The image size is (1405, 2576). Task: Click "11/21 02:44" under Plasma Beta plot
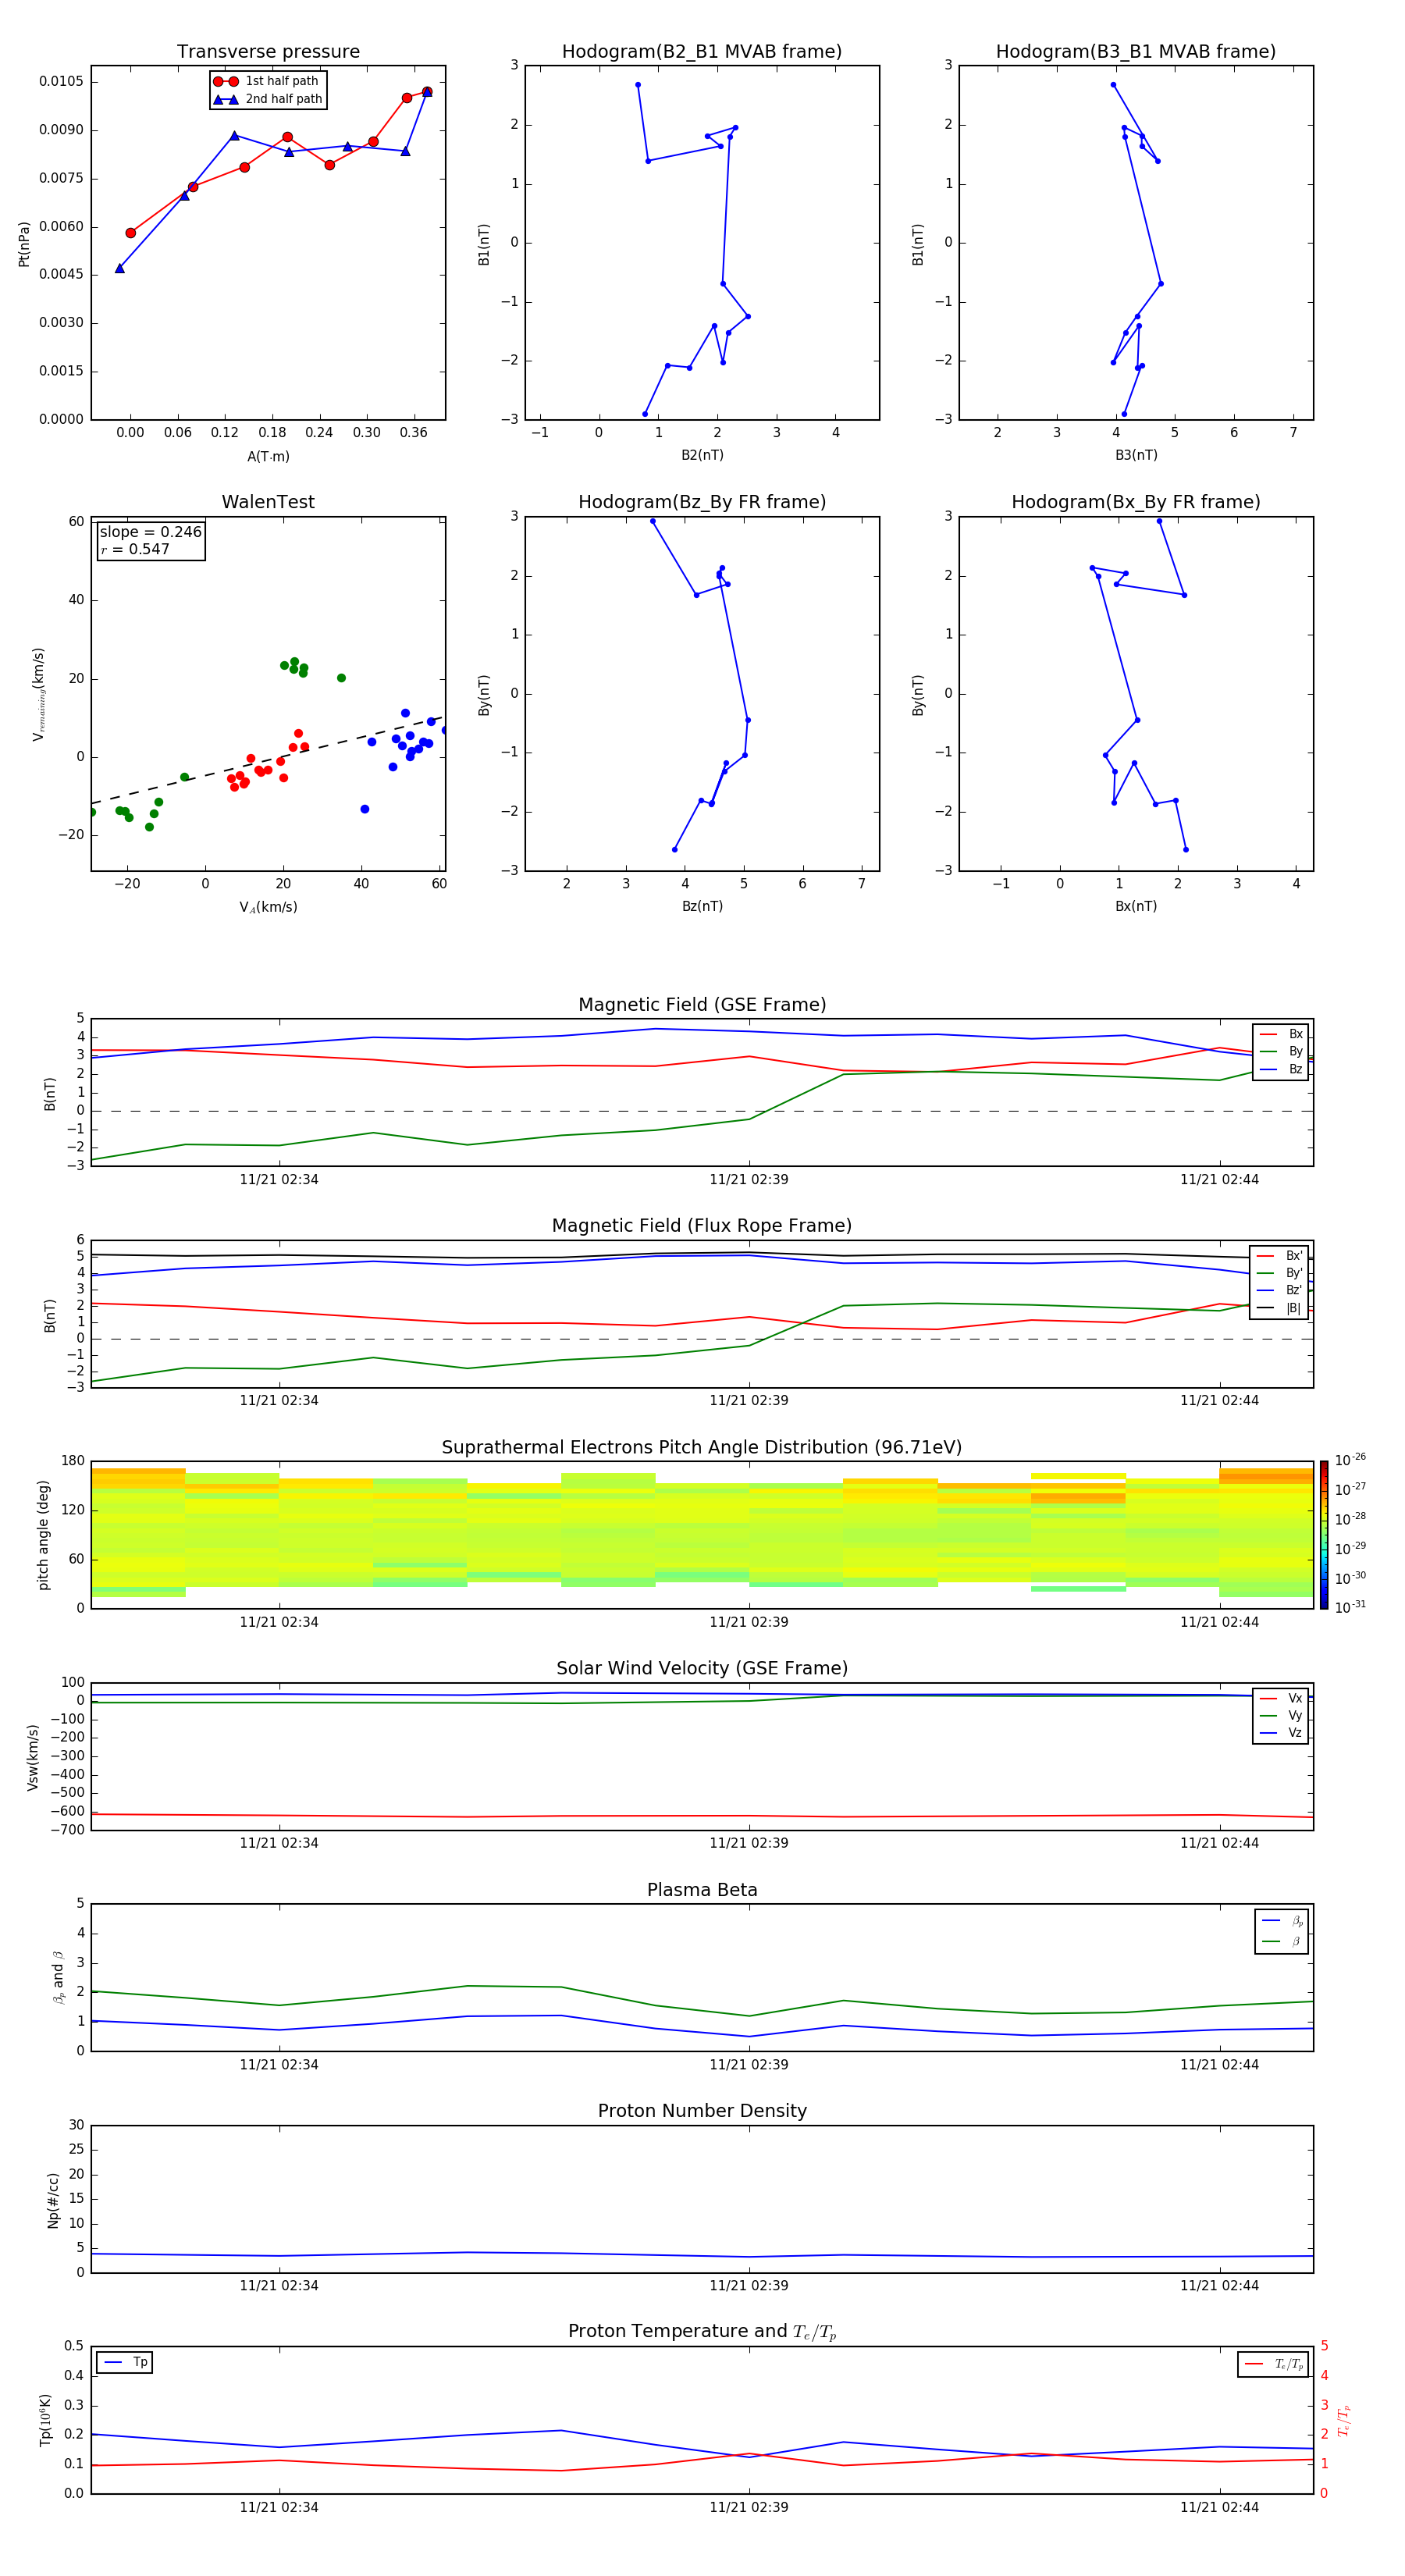click(x=1219, y=2065)
